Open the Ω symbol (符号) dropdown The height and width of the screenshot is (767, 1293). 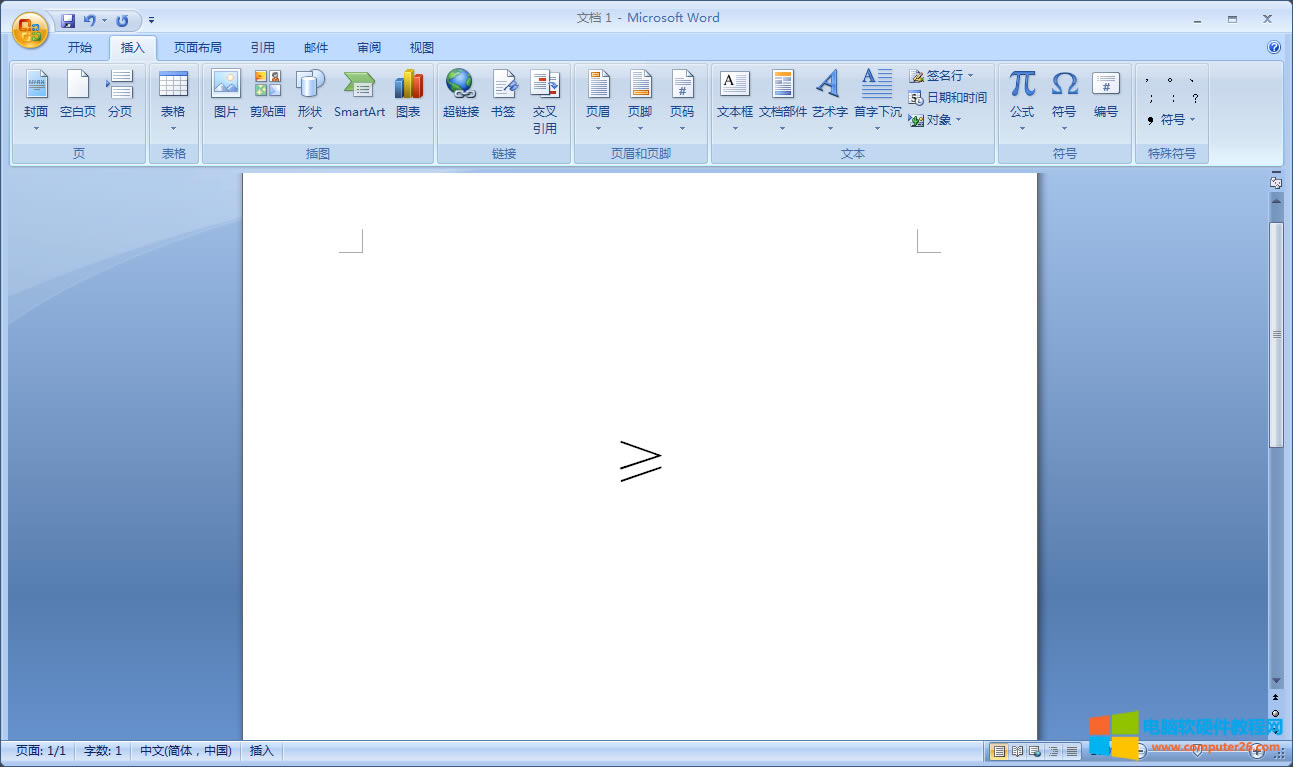[x=1064, y=100]
